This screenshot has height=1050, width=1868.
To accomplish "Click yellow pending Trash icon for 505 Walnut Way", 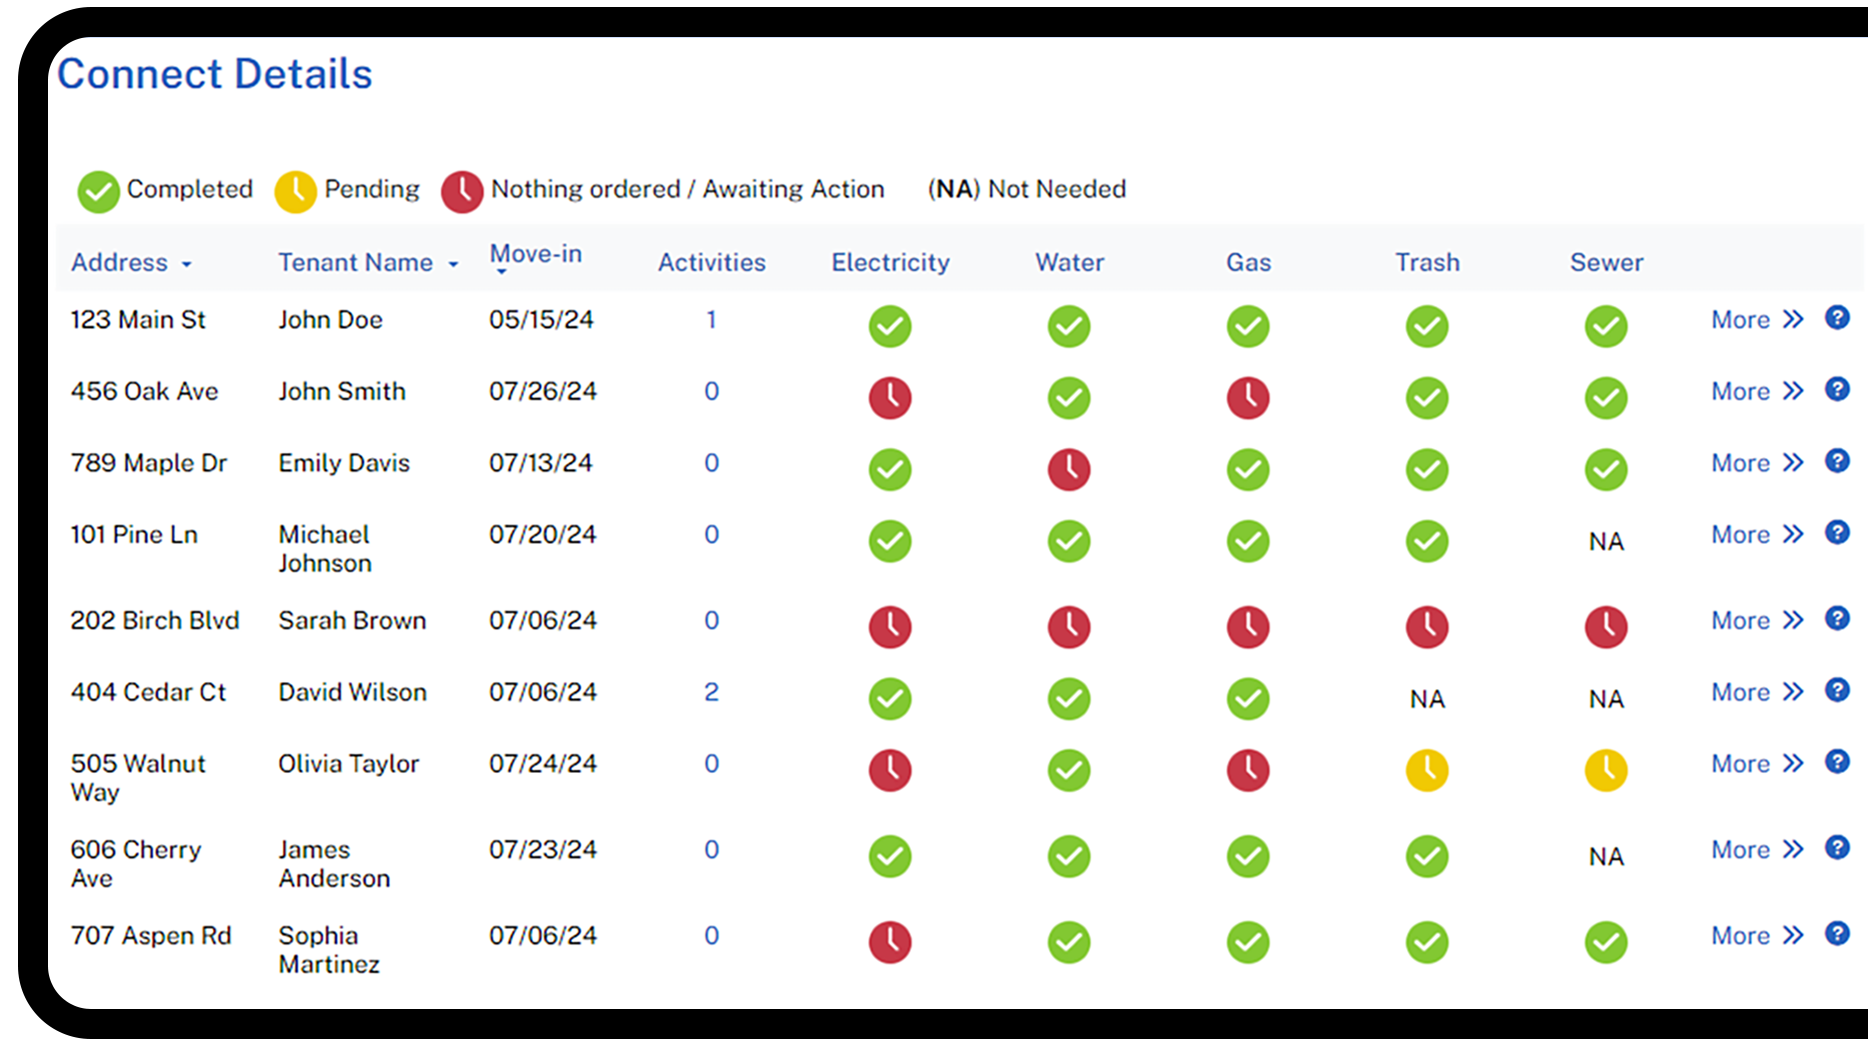I will (1427, 770).
